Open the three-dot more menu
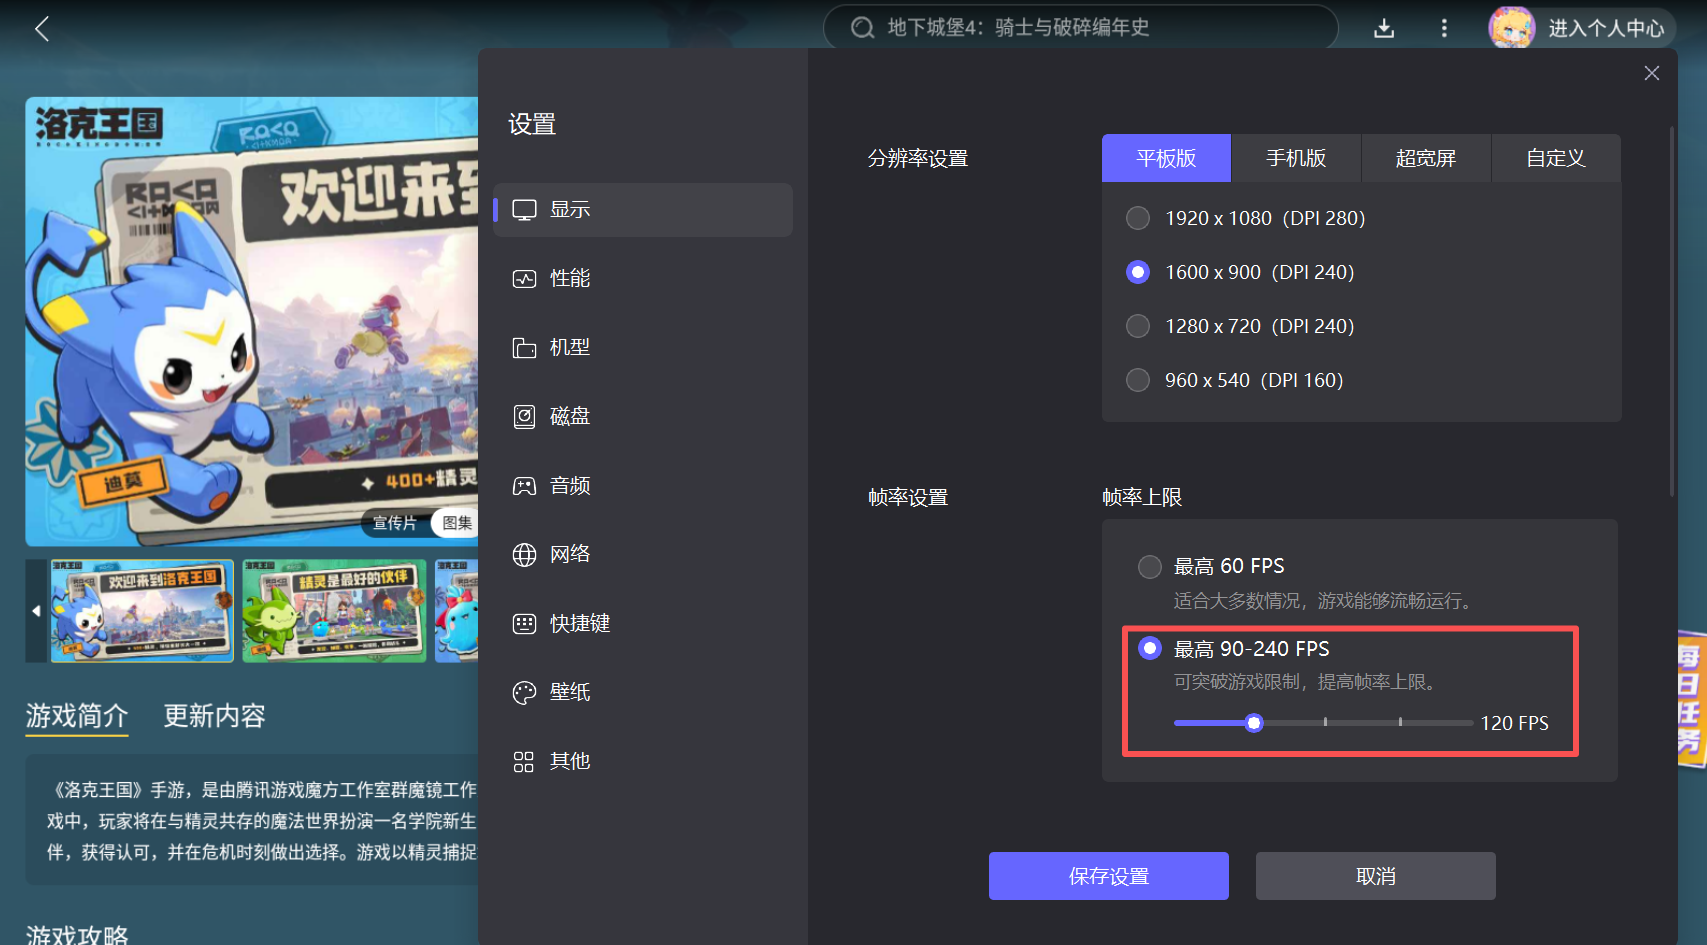 [1444, 28]
